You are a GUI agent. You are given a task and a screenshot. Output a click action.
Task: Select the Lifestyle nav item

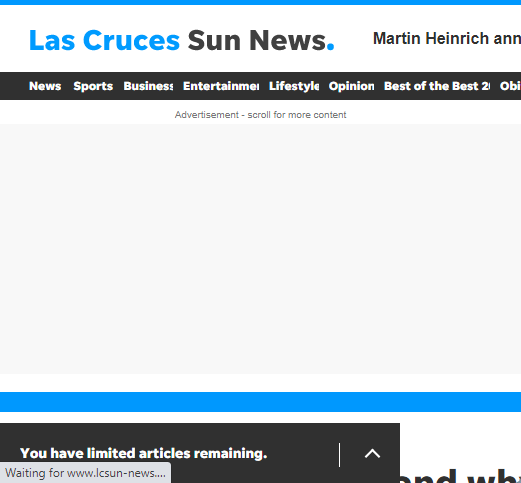click(294, 86)
